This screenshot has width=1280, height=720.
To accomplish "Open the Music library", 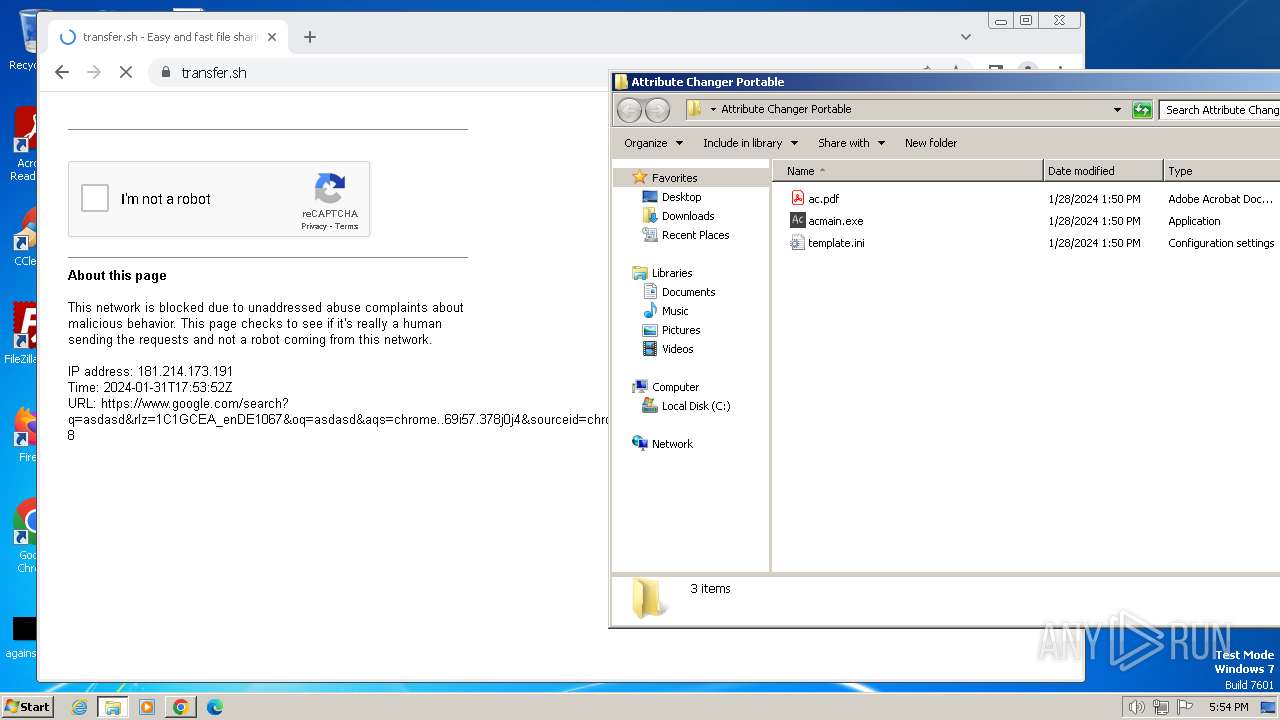I will pos(675,311).
